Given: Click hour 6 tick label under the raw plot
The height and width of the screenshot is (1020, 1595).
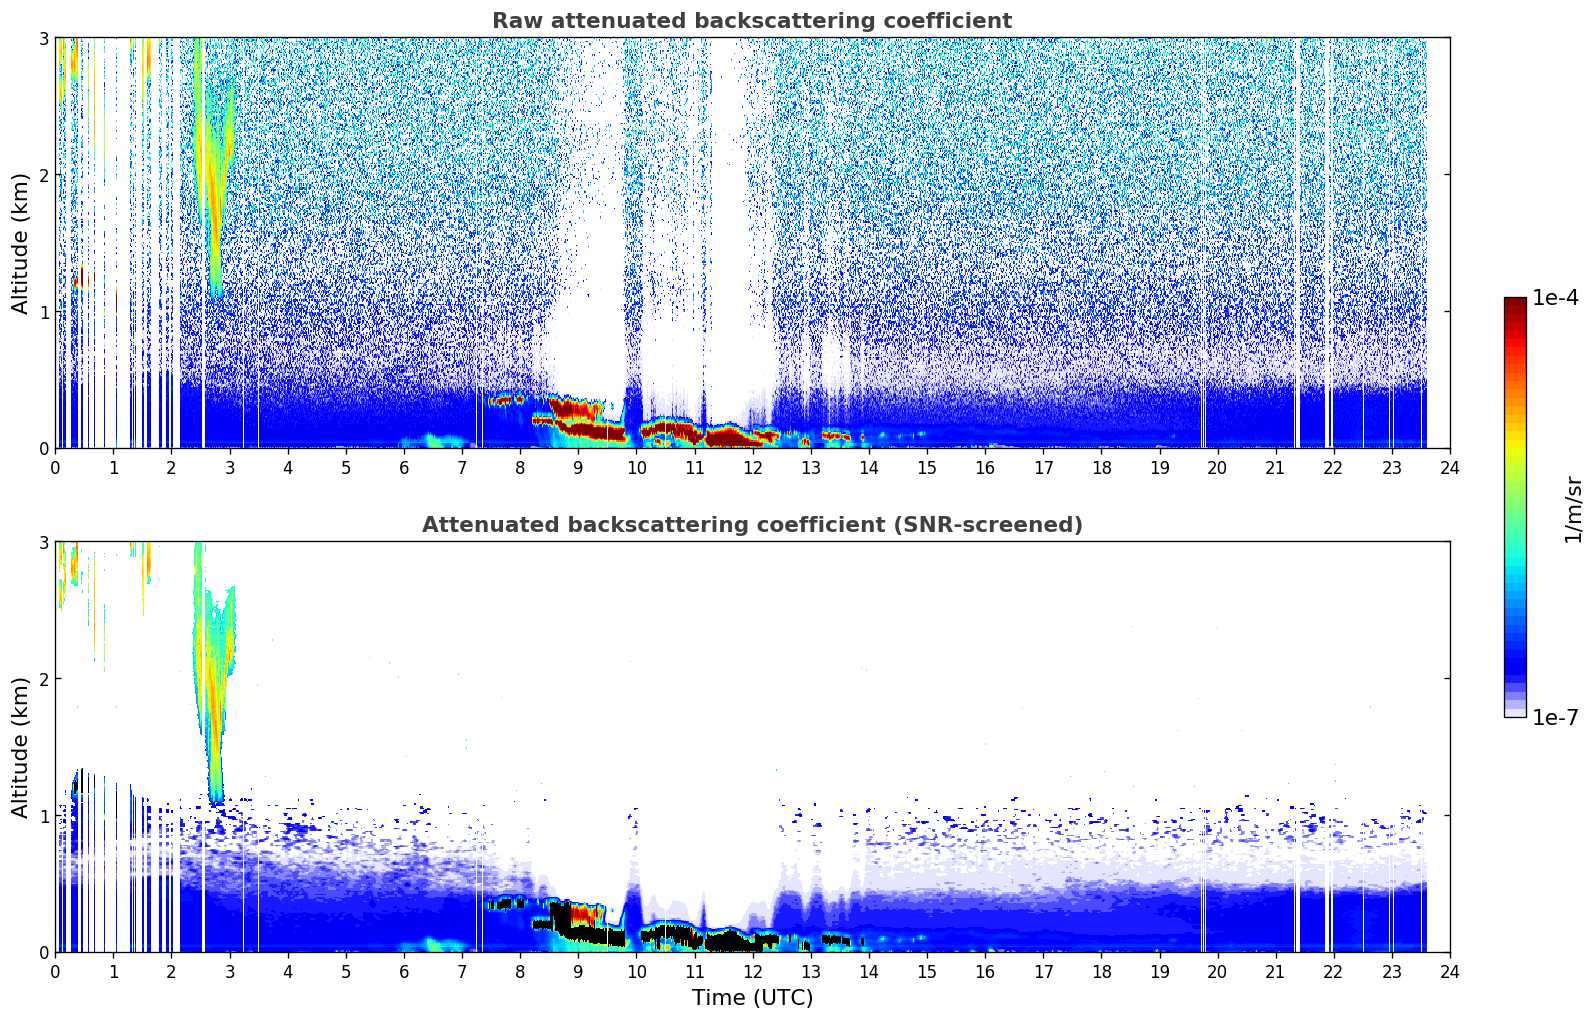Looking at the screenshot, I should 404,467.
